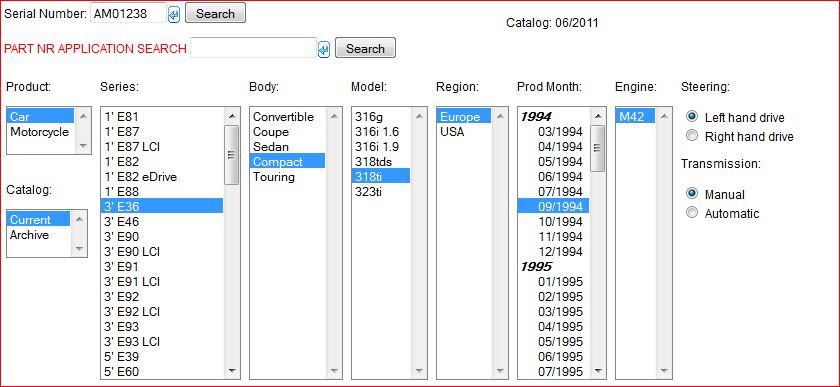Select Europe region
The height and width of the screenshot is (387, 840).
click(x=464, y=116)
